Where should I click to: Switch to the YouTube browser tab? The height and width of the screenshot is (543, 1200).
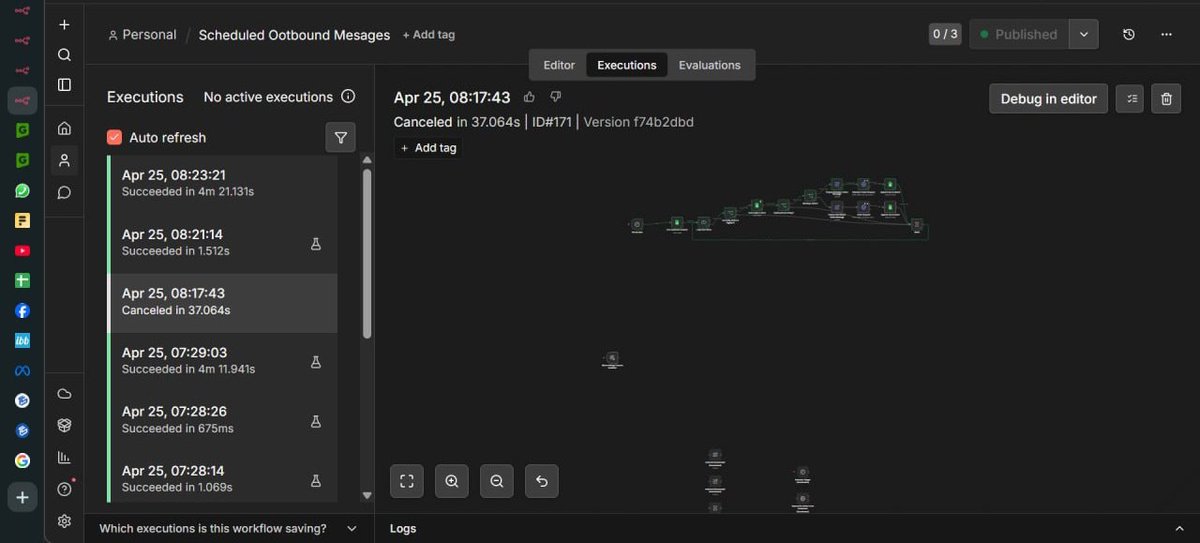[x=22, y=250]
